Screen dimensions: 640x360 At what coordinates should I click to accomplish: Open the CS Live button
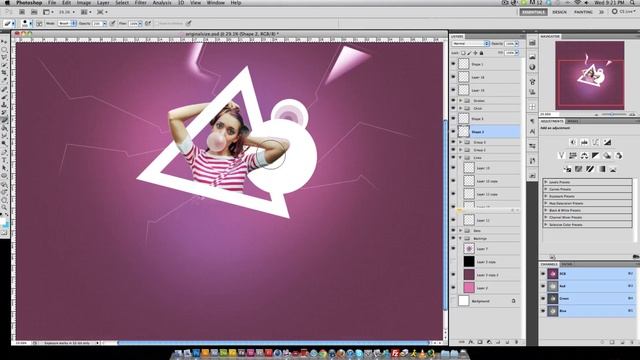[x=623, y=12]
